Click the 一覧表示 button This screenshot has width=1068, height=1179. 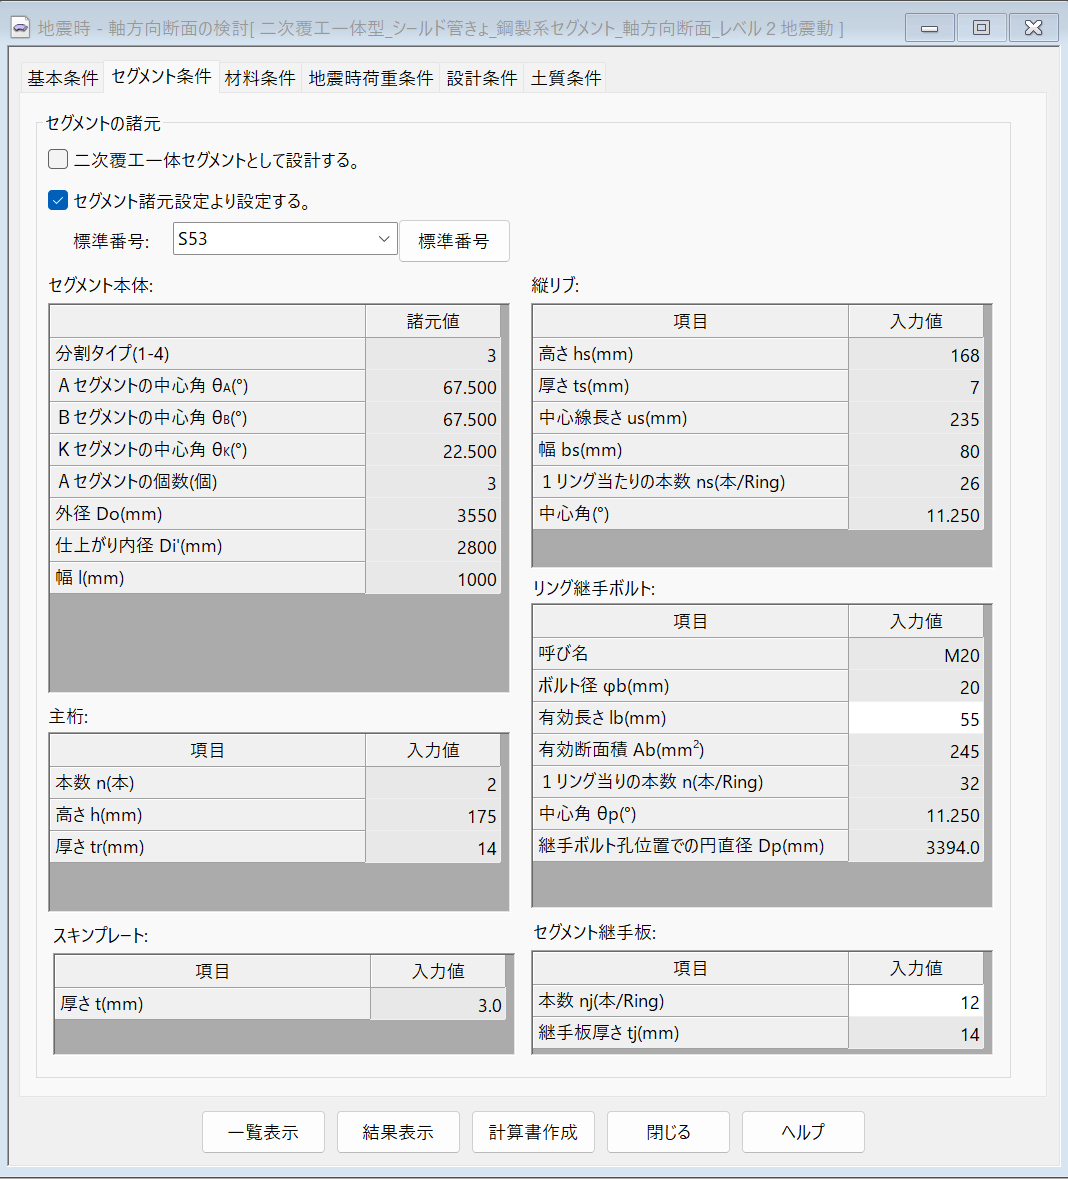click(263, 1132)
